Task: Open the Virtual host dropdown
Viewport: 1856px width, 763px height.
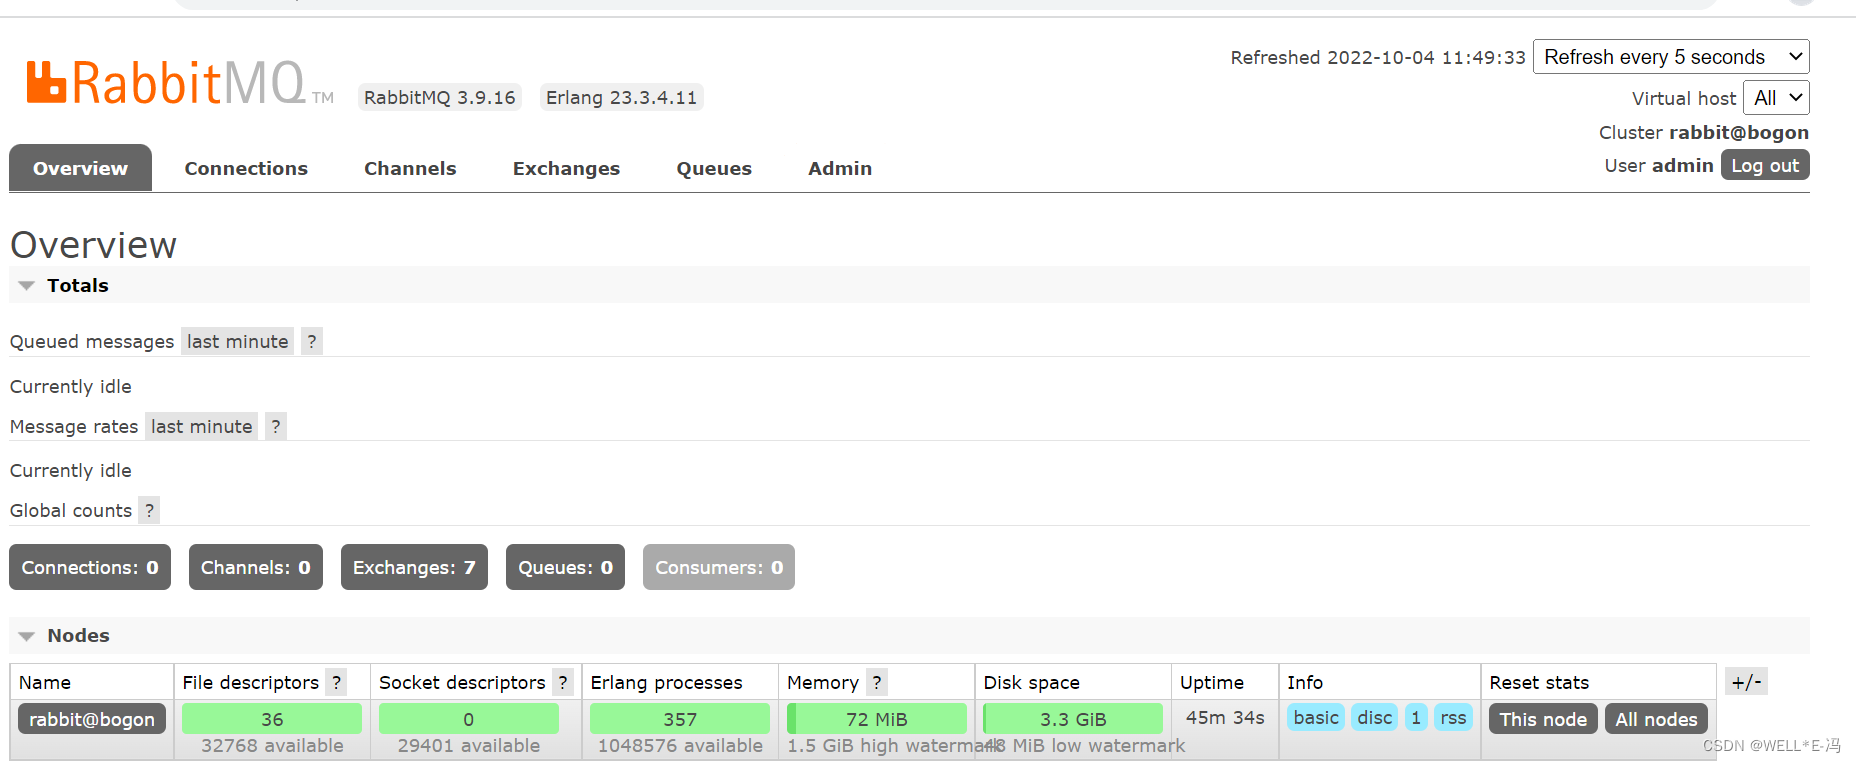Action: click(1776, 98)
